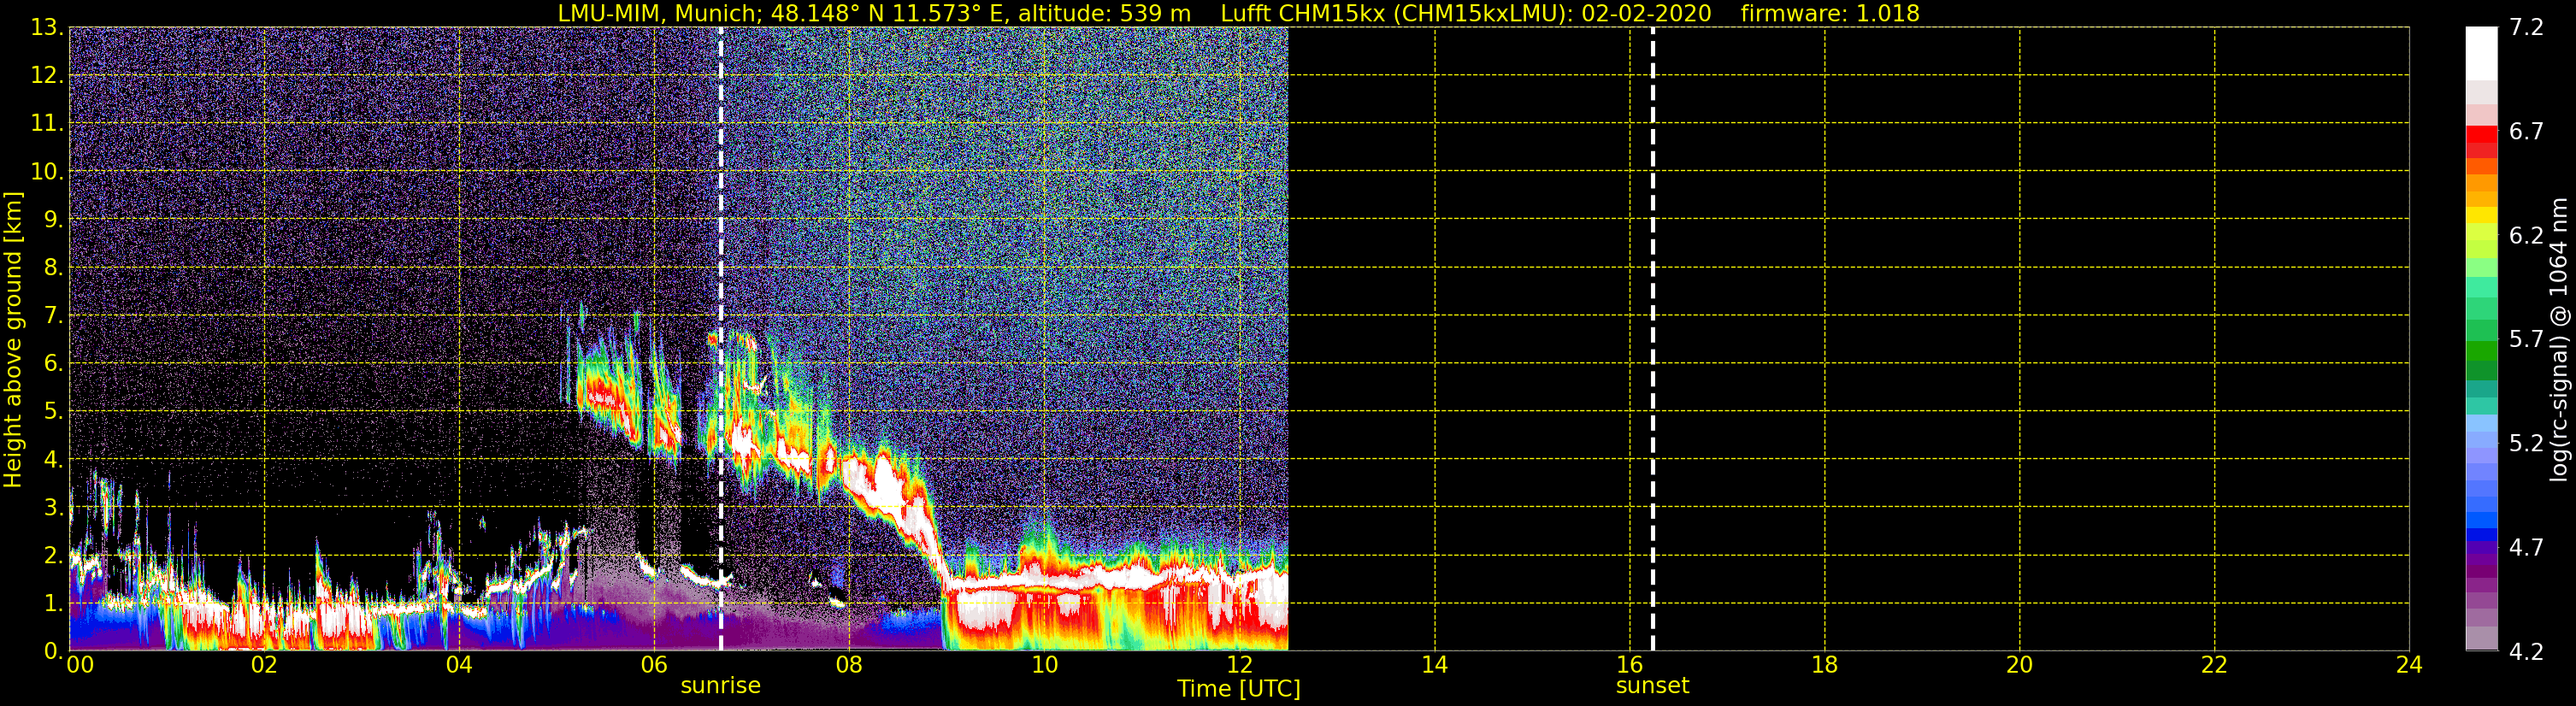
Task: Click the 'Height above ground [km]' axis title
Action: [x=13, y=339]
